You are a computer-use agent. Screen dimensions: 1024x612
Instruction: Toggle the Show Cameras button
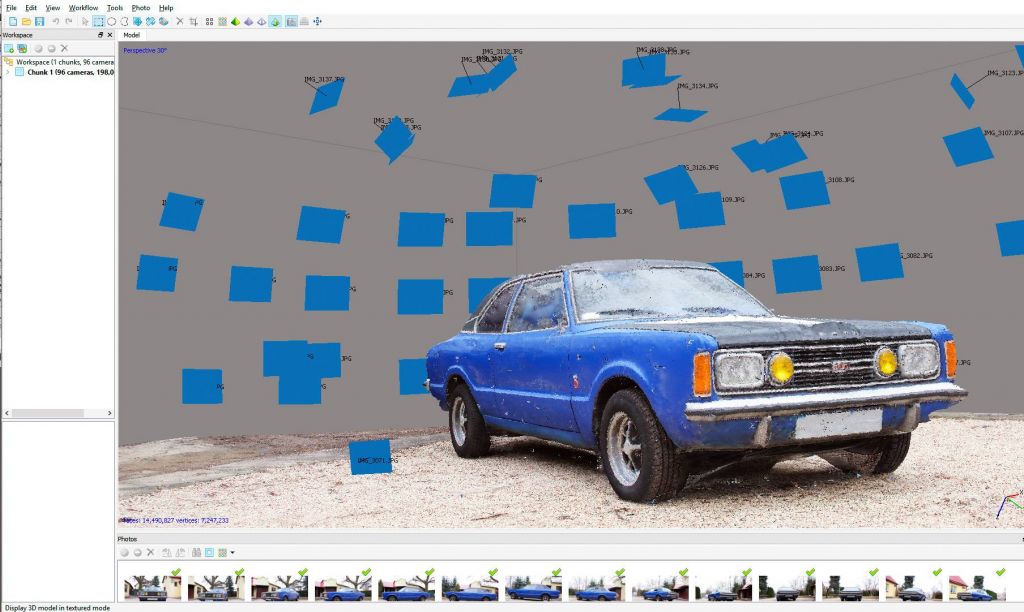tap(291, 21)
